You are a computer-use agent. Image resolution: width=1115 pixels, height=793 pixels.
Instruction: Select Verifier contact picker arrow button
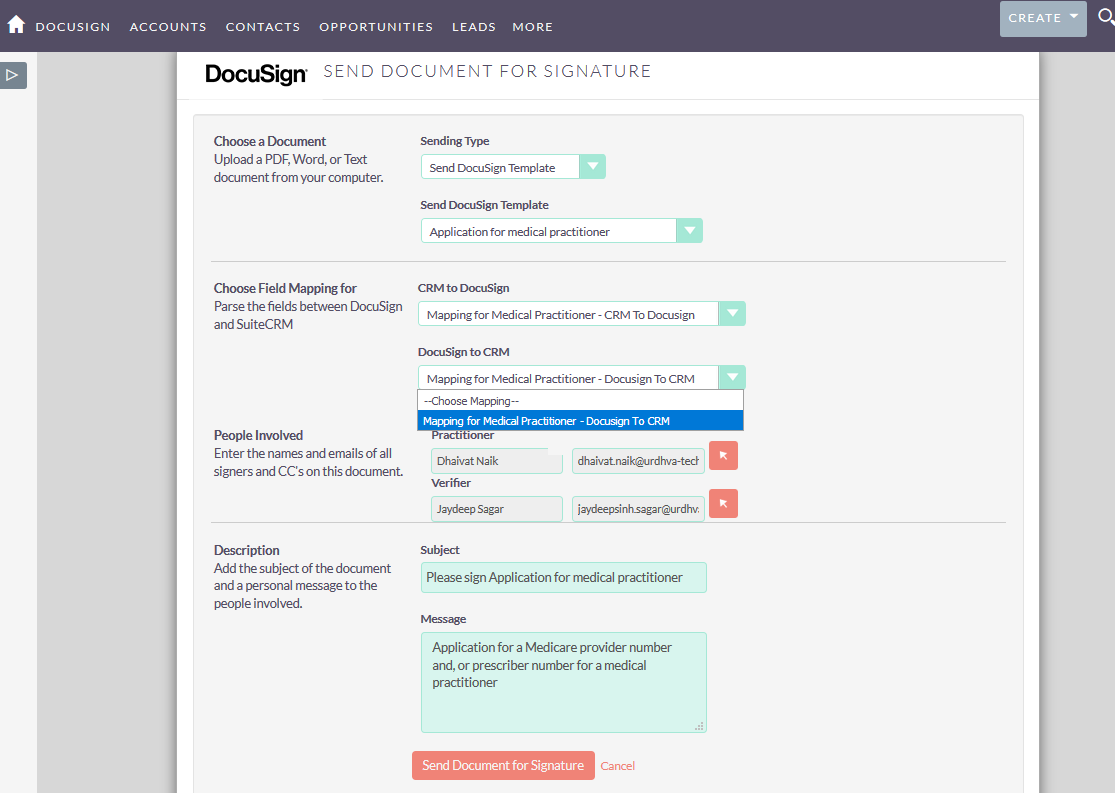click(x=723, y=504)
